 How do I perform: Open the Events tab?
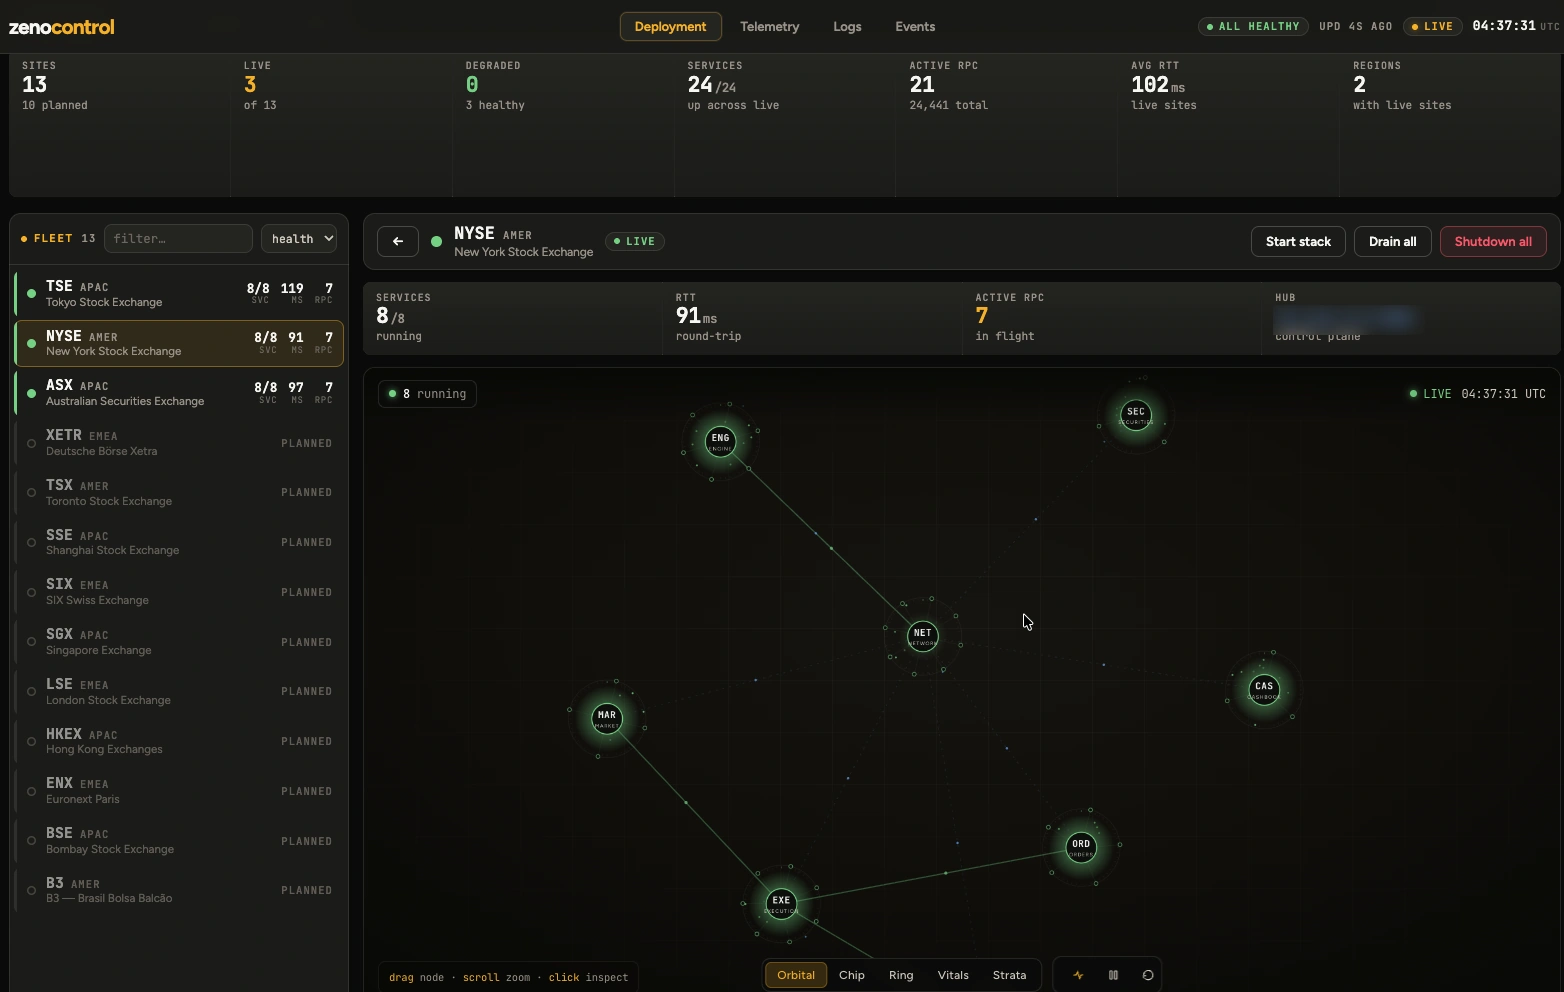915,27
